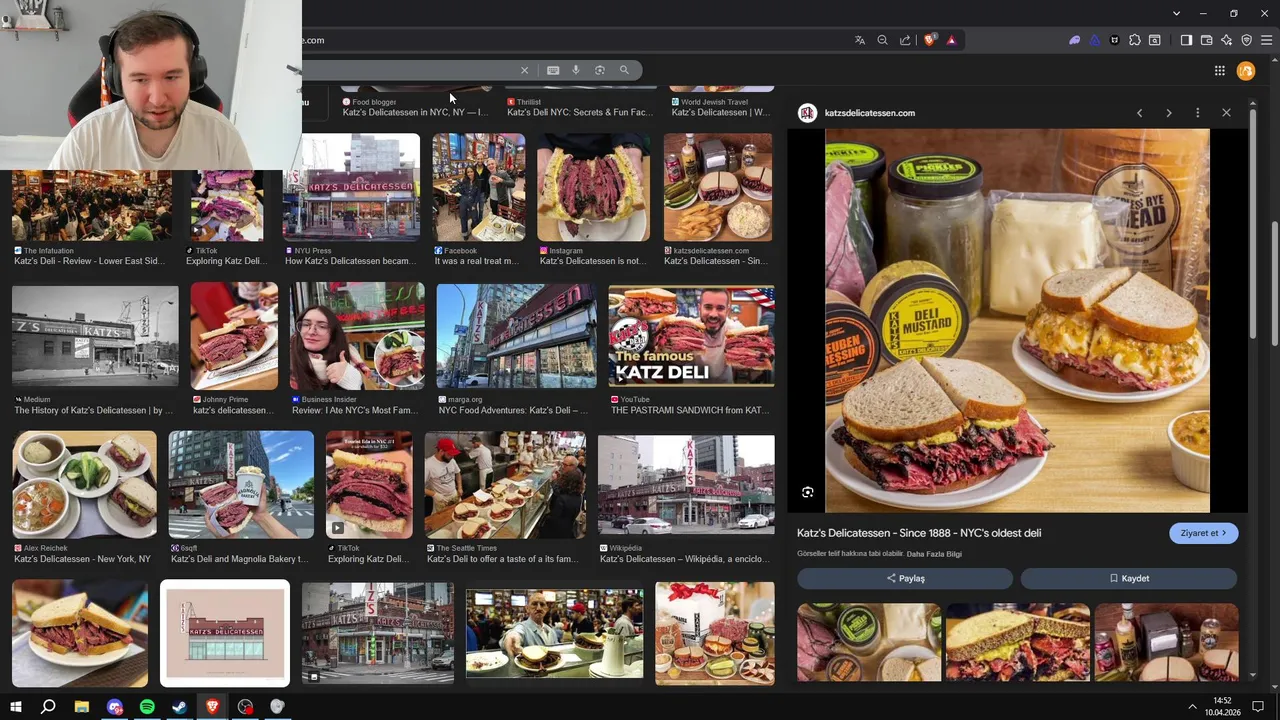1280x720 pixels.
Task: Start voice search with microphone icon
Action: coord(576,70)
